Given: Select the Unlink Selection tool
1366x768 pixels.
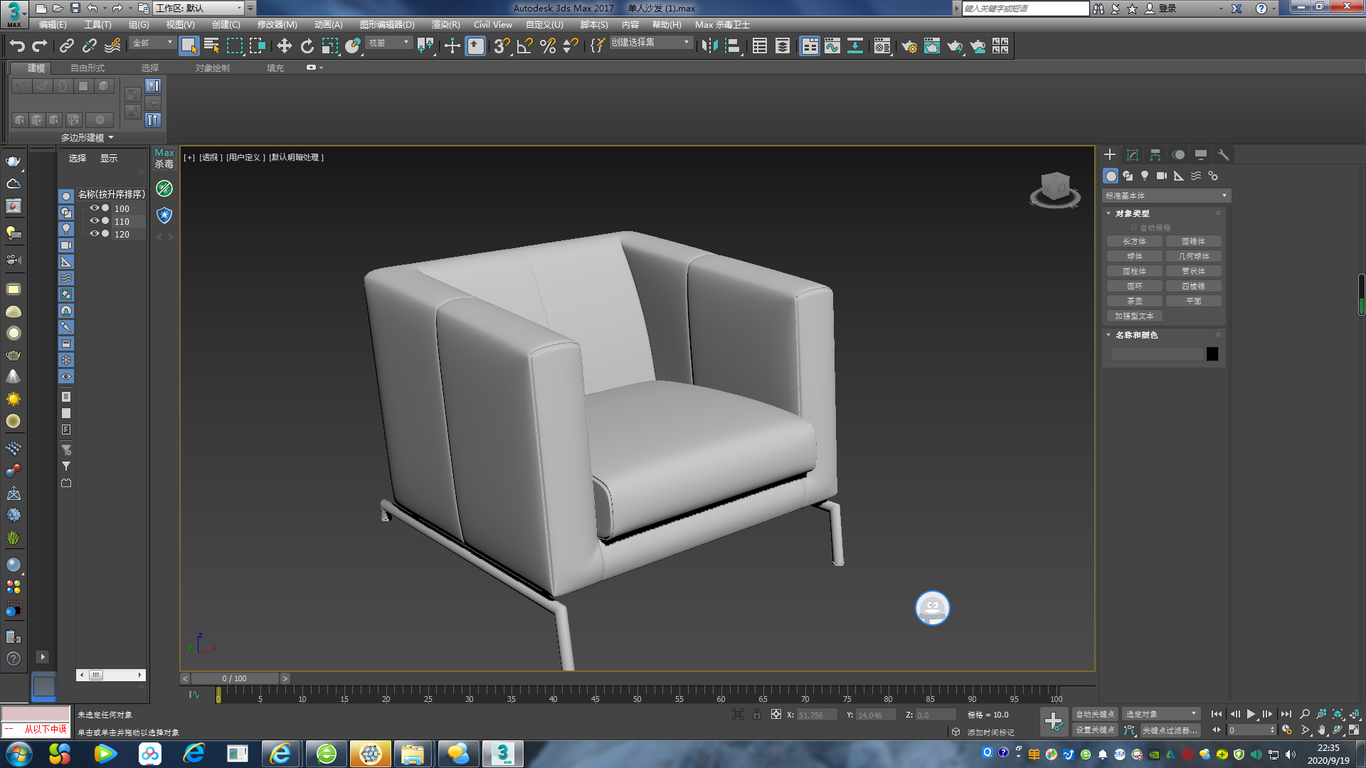Looking at the screenshot, I should pyautogui.click(x=89, y=46).
